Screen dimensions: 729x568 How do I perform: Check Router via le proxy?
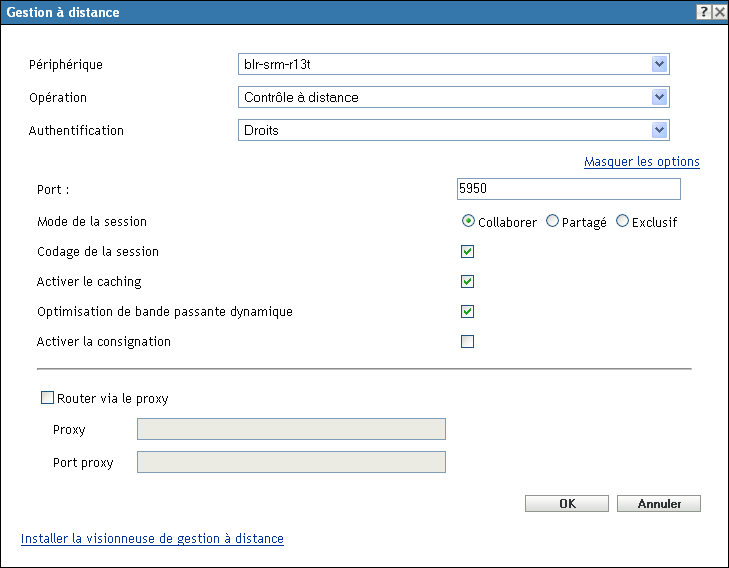click(x=47, y=397)
